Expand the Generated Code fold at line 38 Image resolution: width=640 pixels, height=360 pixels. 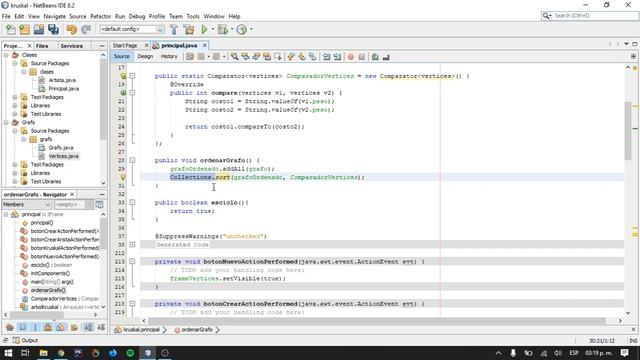click(x=132, y=244)
